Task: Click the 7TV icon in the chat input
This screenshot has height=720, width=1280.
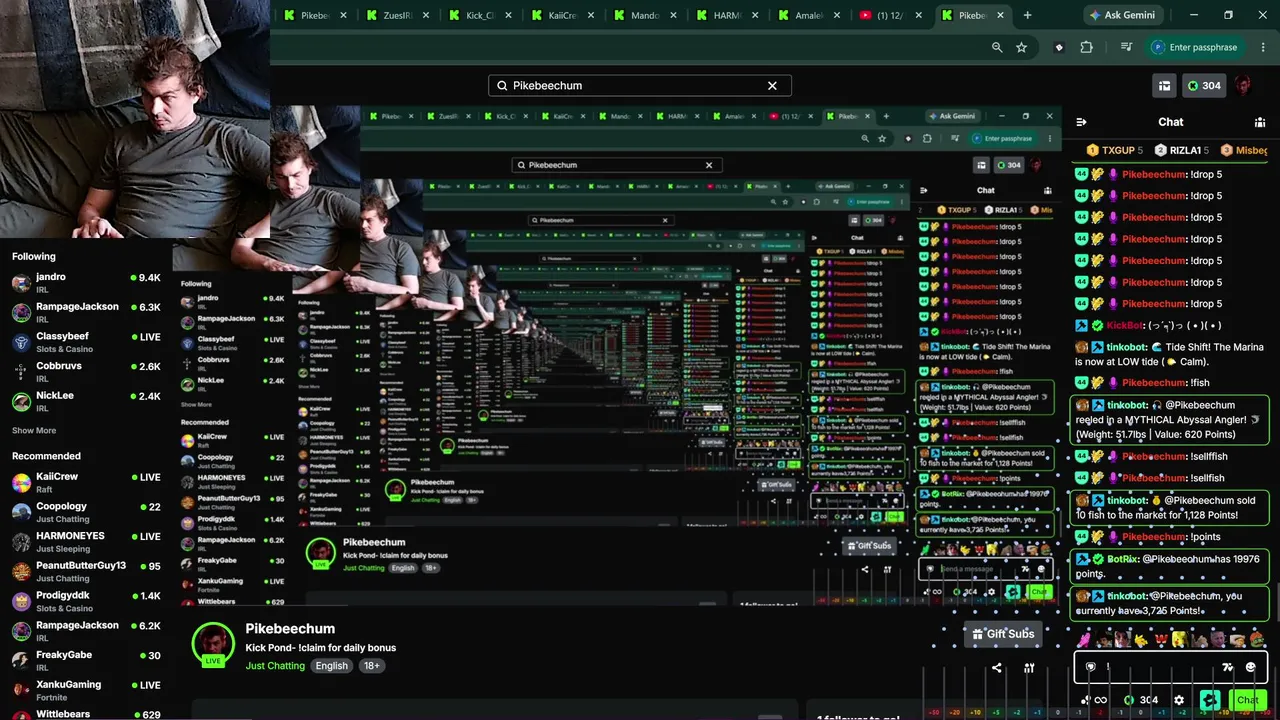Action: 1228,667
